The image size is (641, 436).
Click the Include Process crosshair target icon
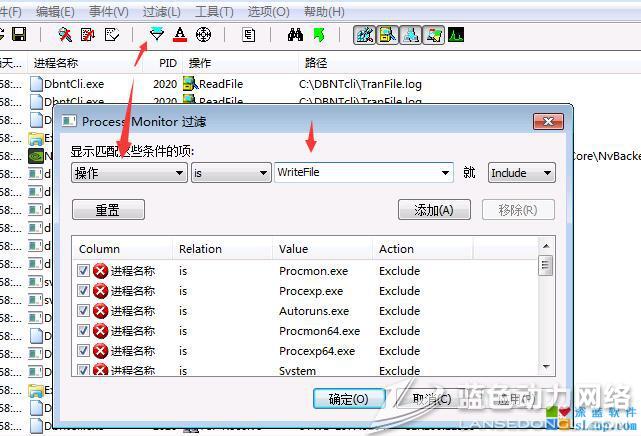[x=203, y=35]
